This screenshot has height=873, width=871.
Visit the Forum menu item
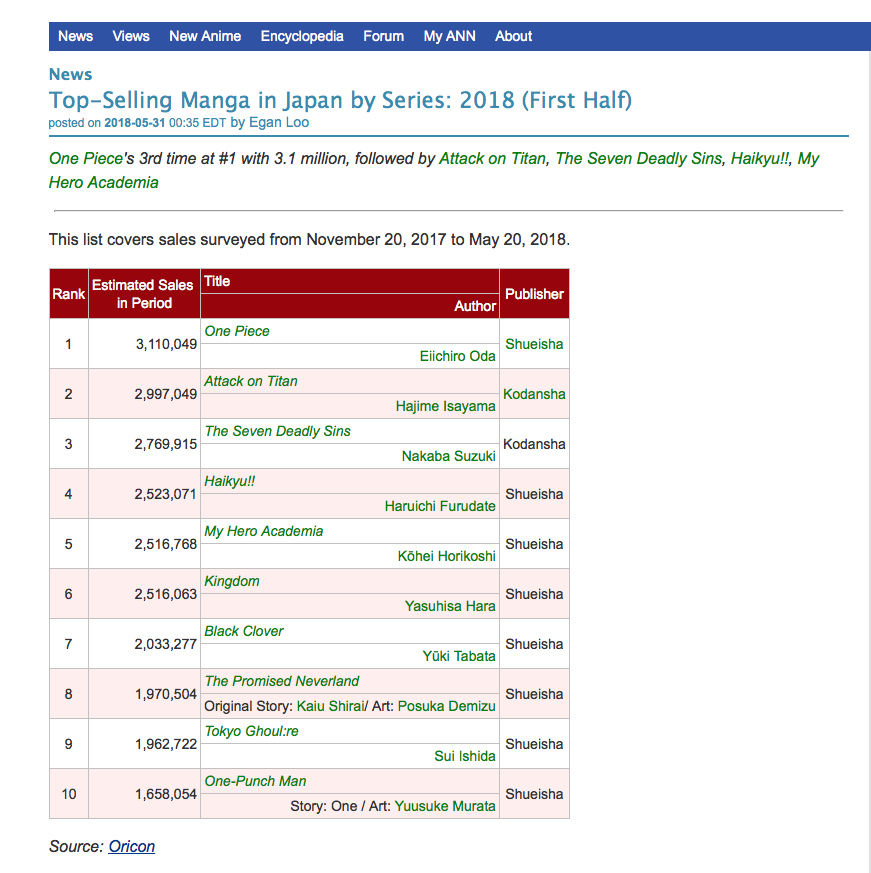pyautogui.click(x=383, y=36)
